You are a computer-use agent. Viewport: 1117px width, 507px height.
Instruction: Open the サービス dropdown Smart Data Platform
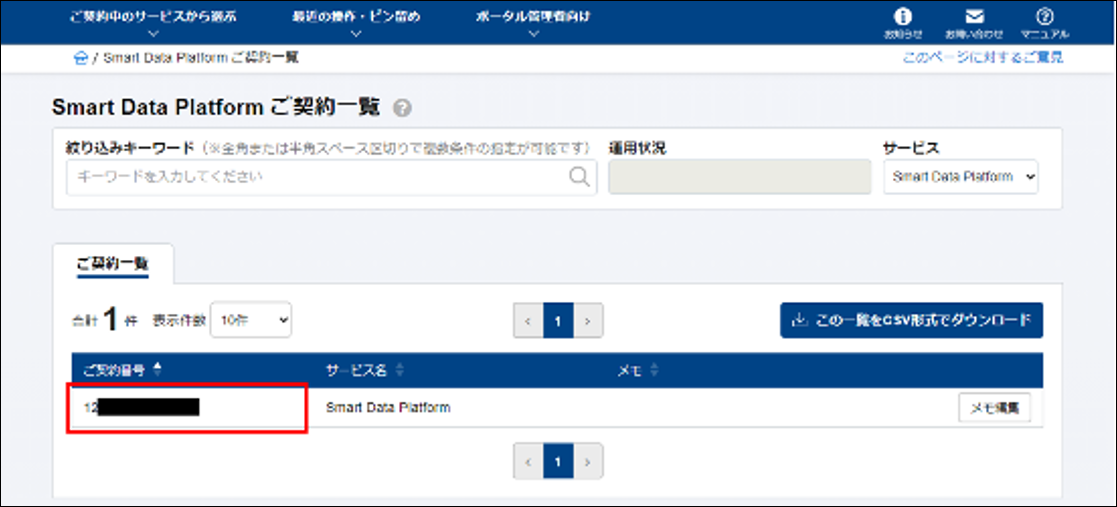[961, 177]
